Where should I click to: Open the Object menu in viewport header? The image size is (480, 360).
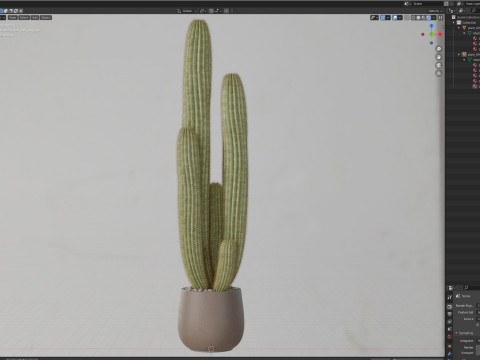[46, 17]
